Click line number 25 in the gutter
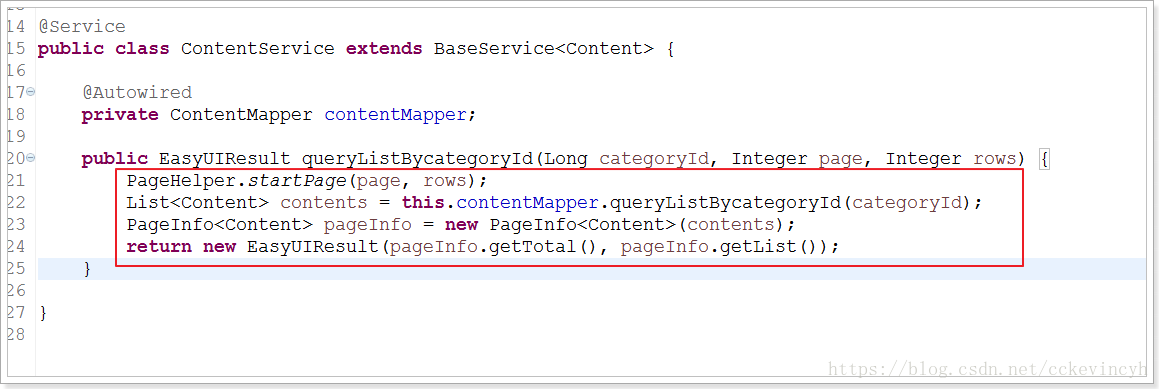 coord(16,268)
